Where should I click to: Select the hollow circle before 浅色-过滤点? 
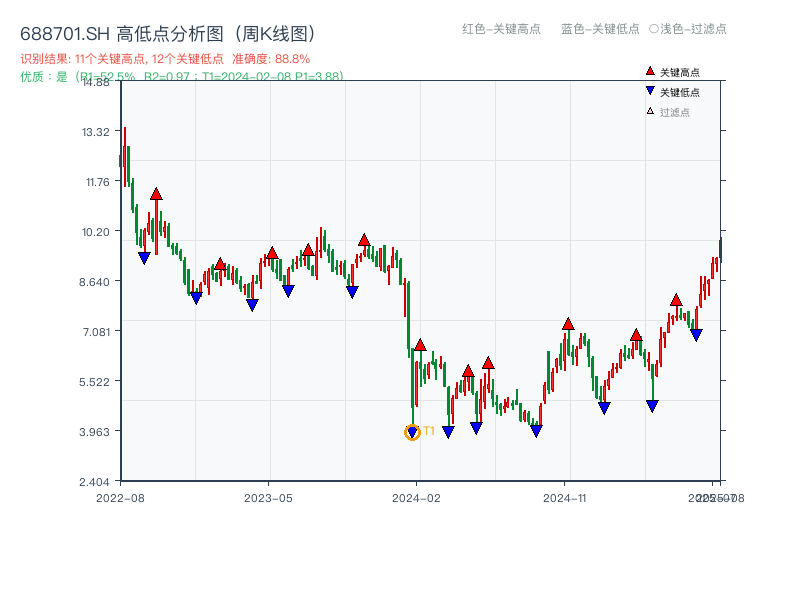coord(653,29)
